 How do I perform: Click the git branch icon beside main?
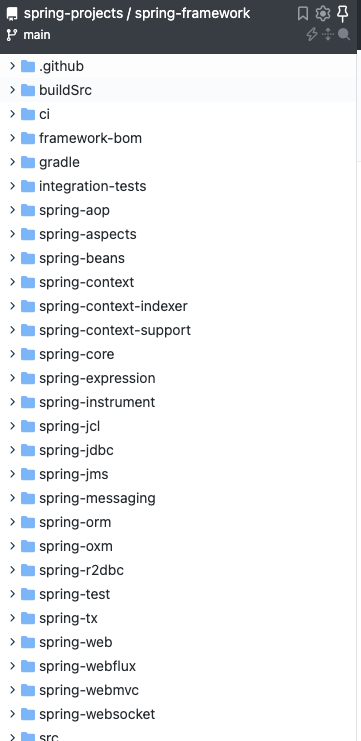coord(12,35)
